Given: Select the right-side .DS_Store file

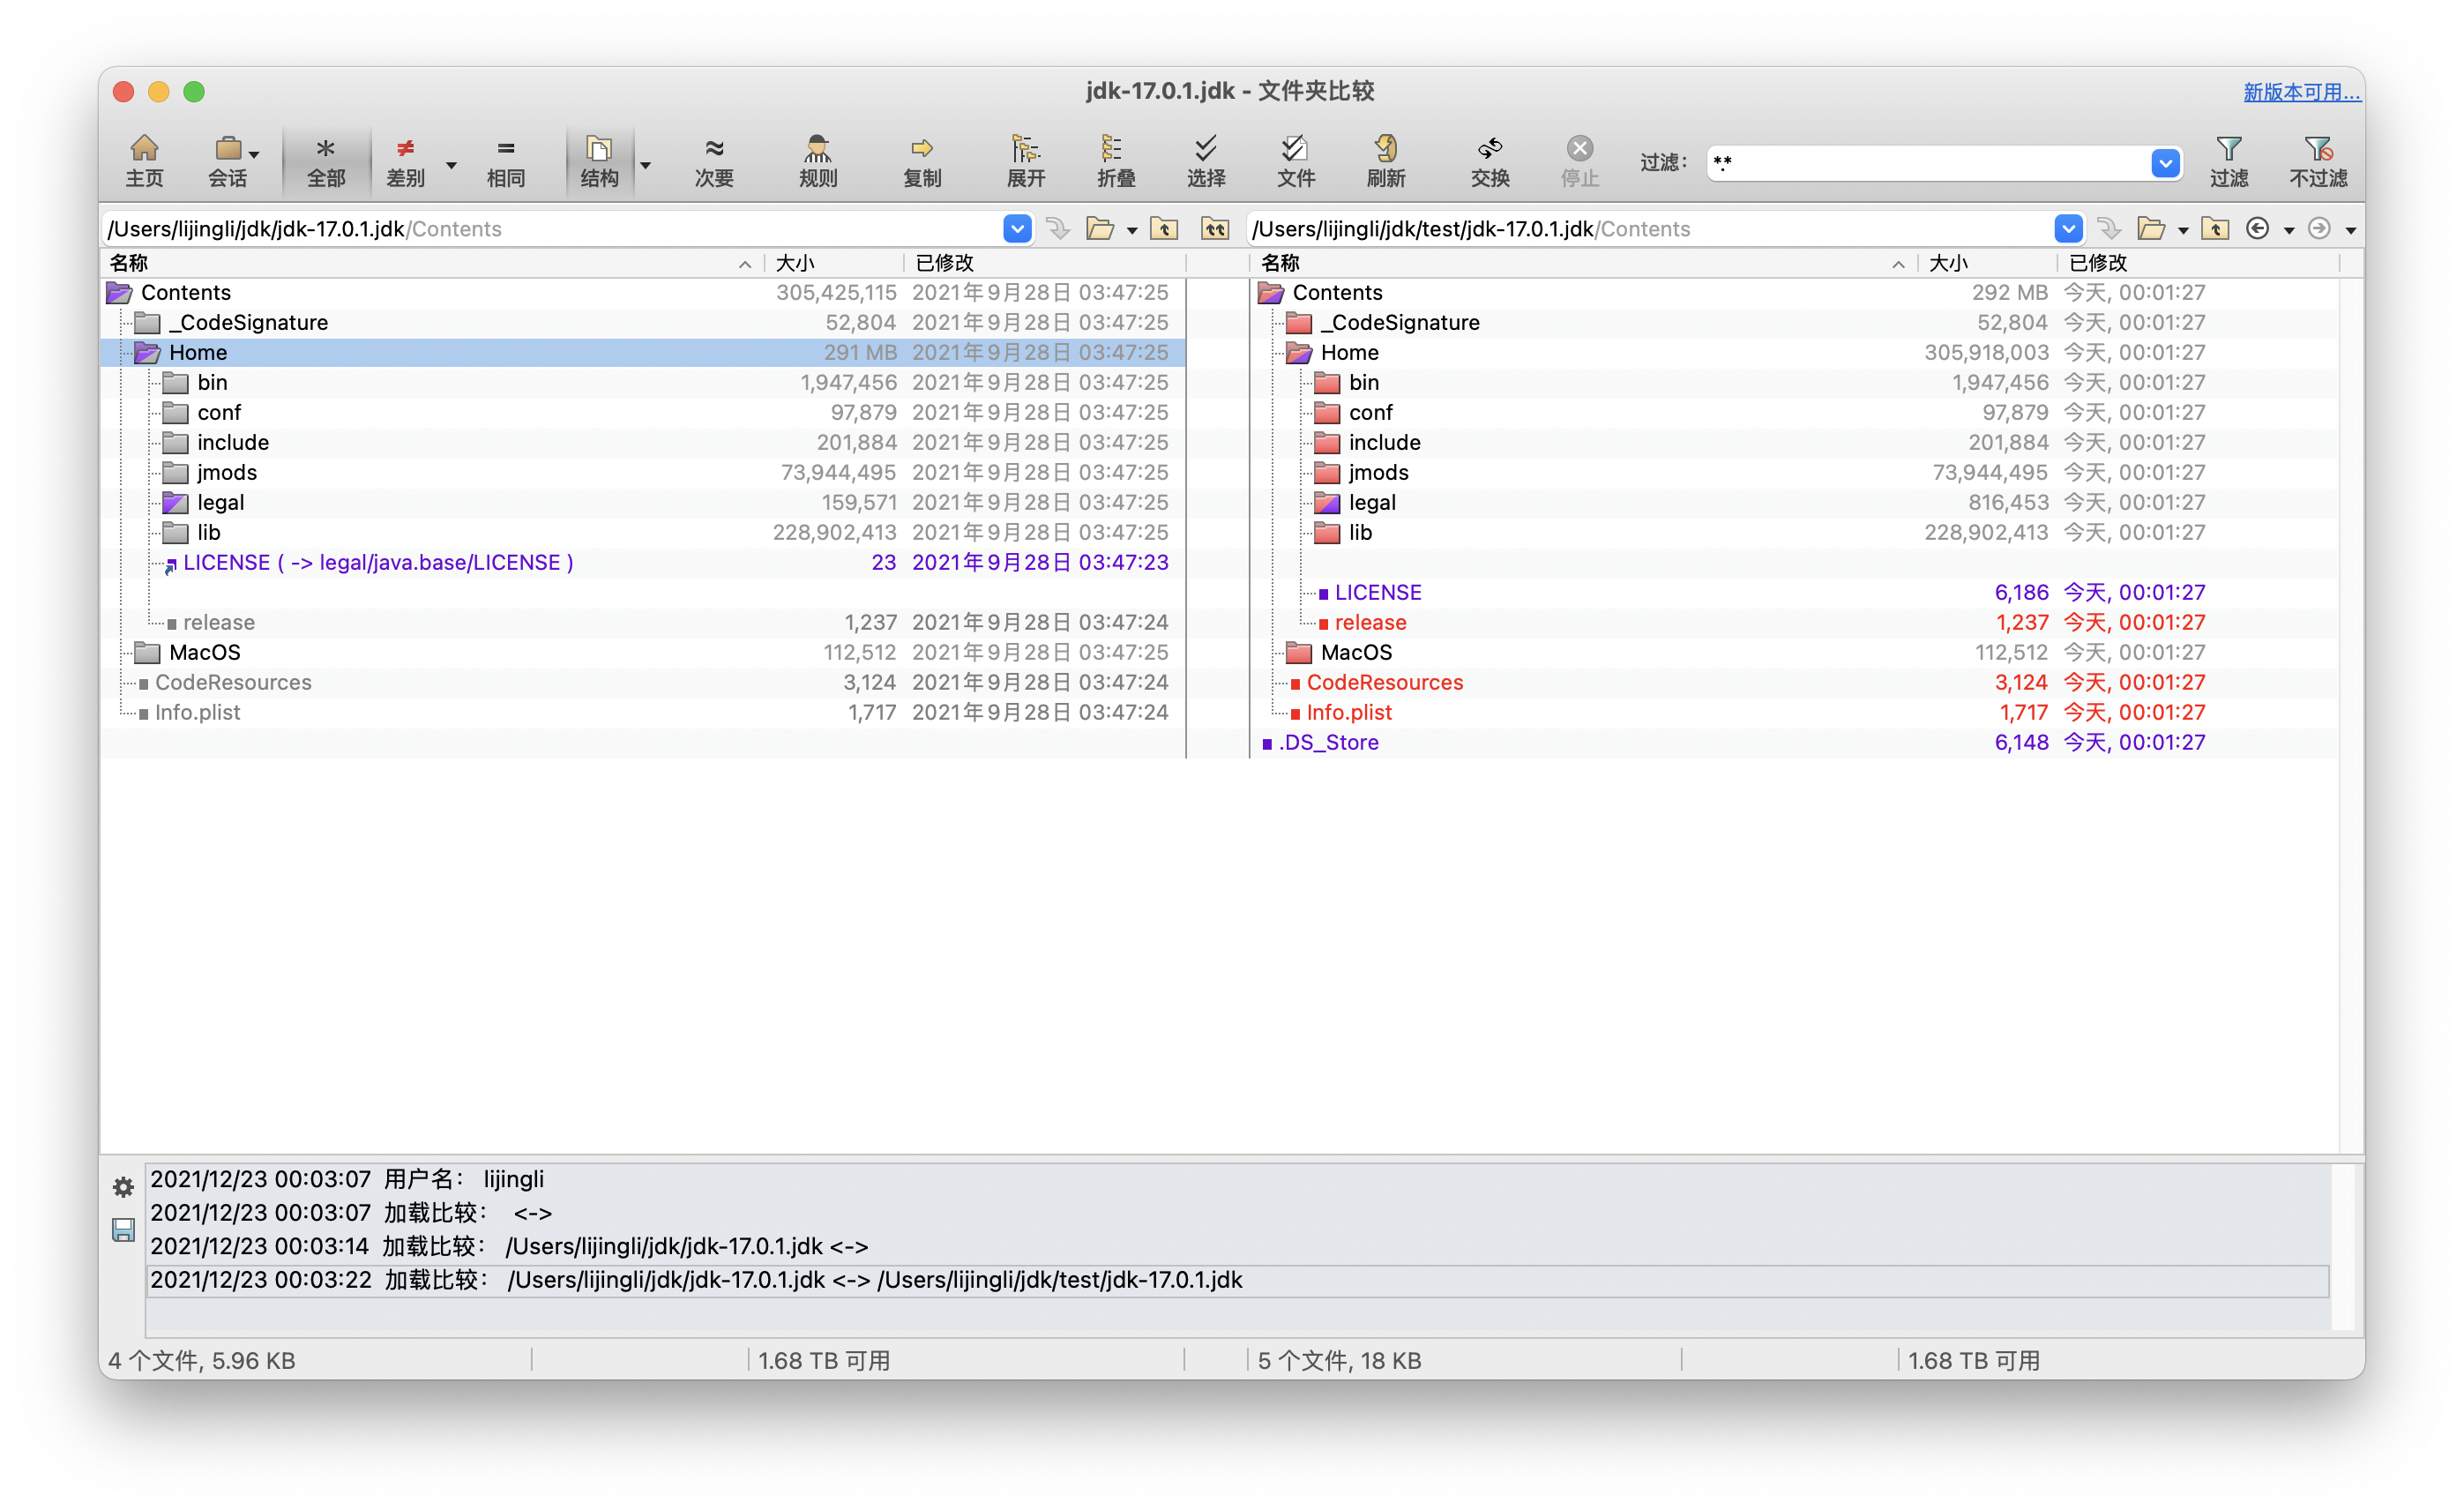Looking at the screenshot, I should tap(1328, 743).
